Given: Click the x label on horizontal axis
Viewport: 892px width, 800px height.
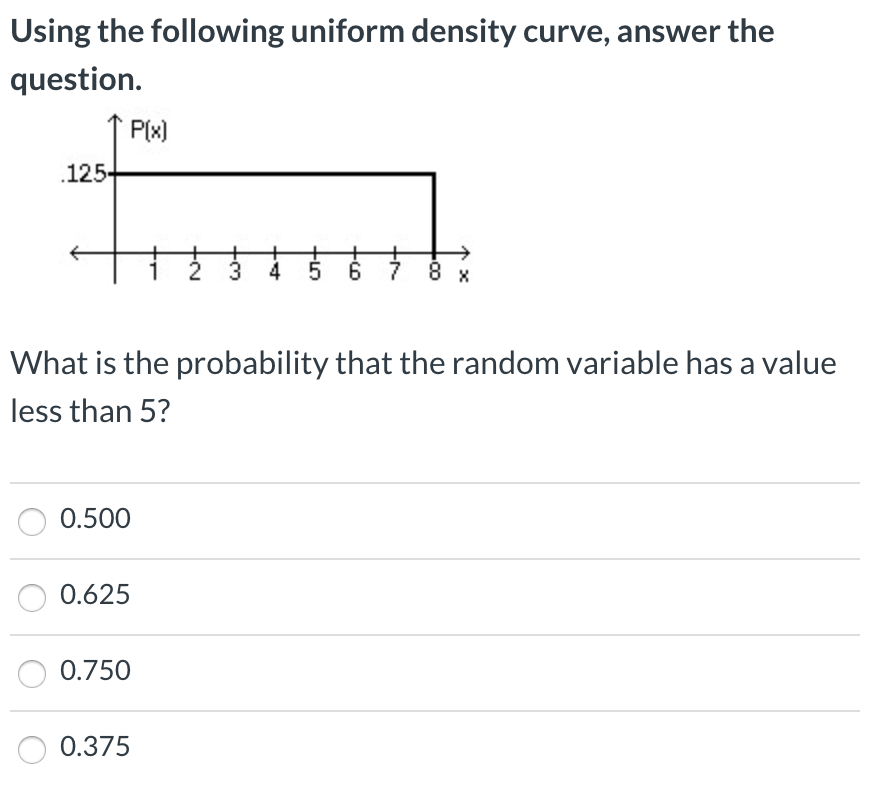Looking at the screenshot, I should (x=463, y=272).
